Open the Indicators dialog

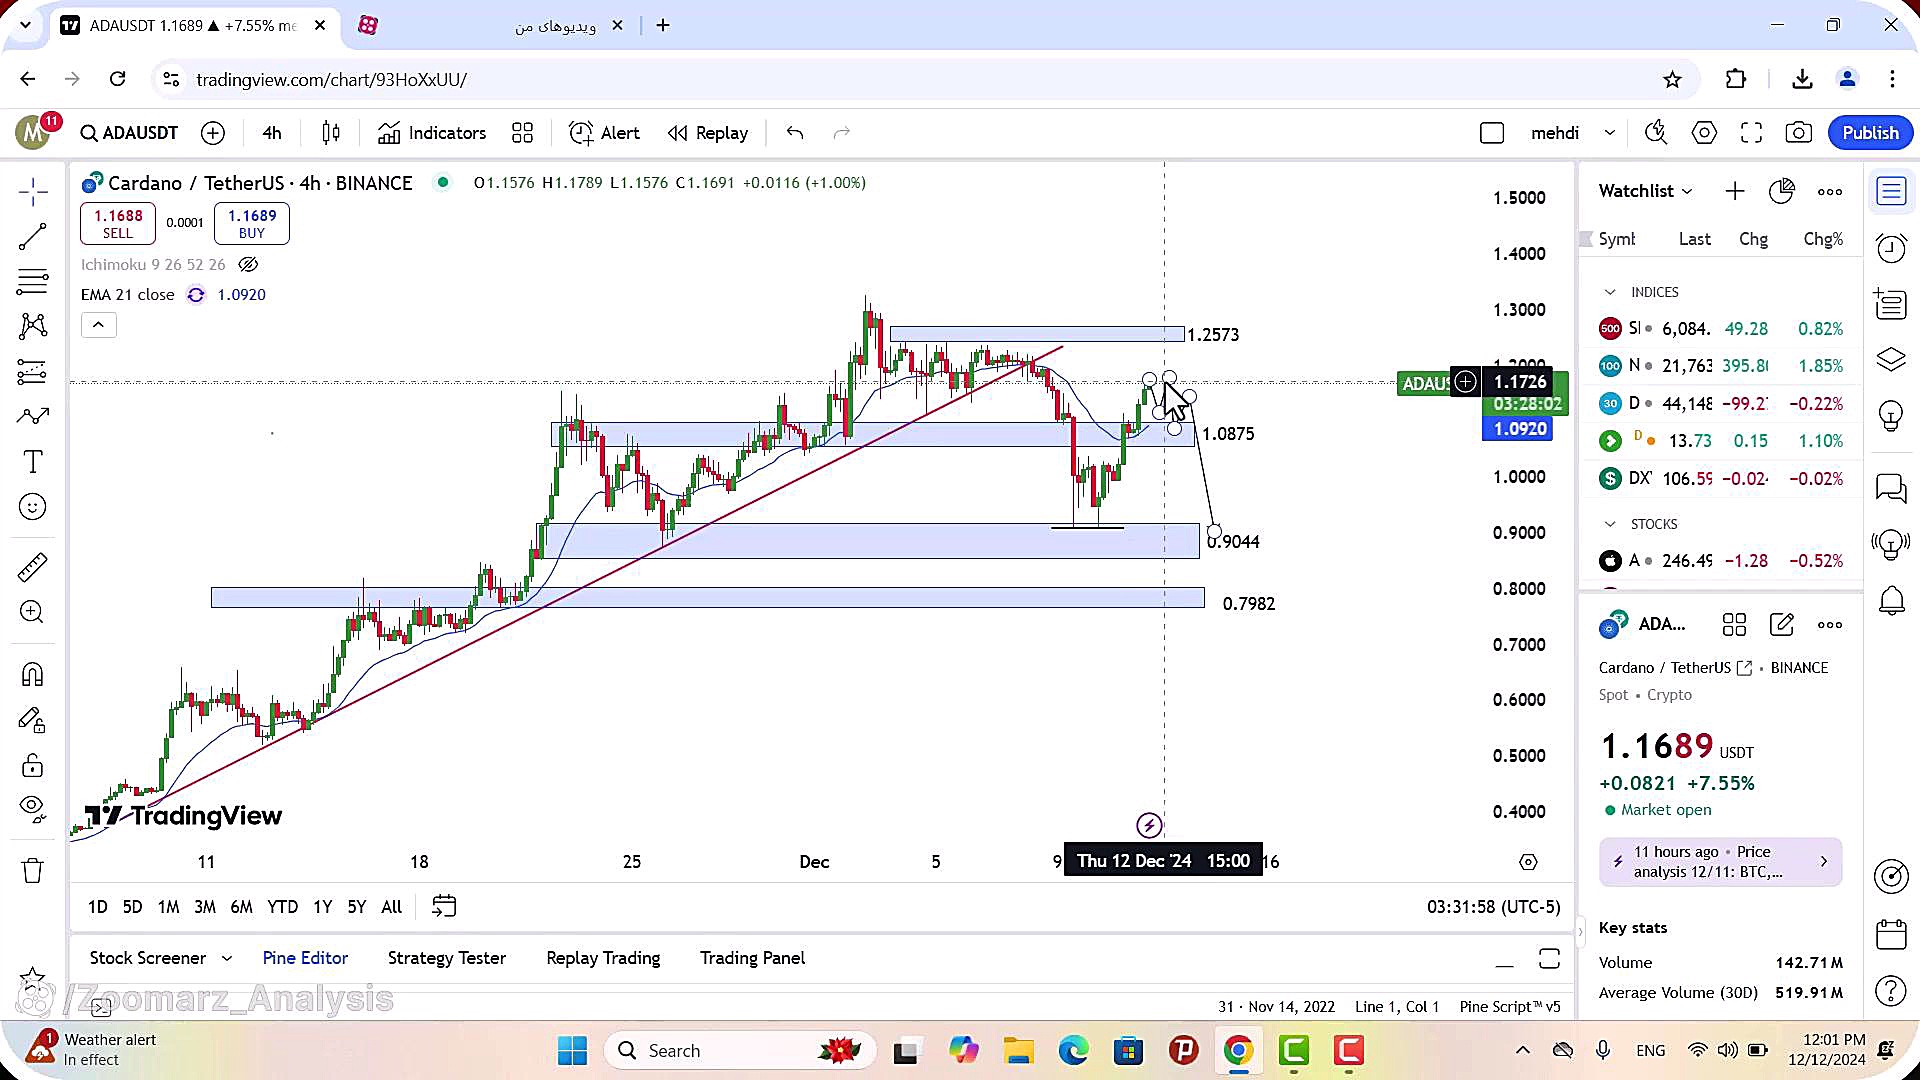432,133
